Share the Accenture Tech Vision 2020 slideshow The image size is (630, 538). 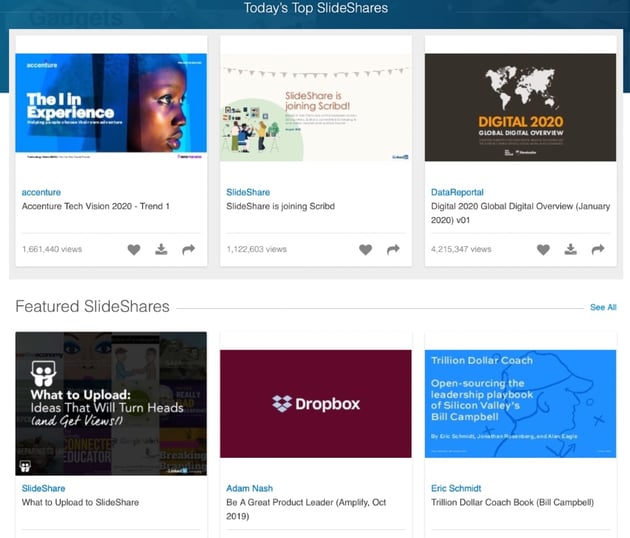[x=188, y=249]
